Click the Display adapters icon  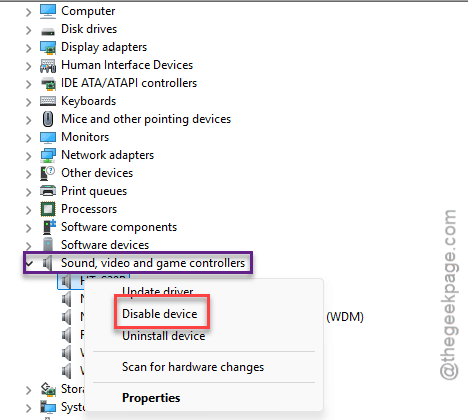pyautogui.click(x=48, y=47)
